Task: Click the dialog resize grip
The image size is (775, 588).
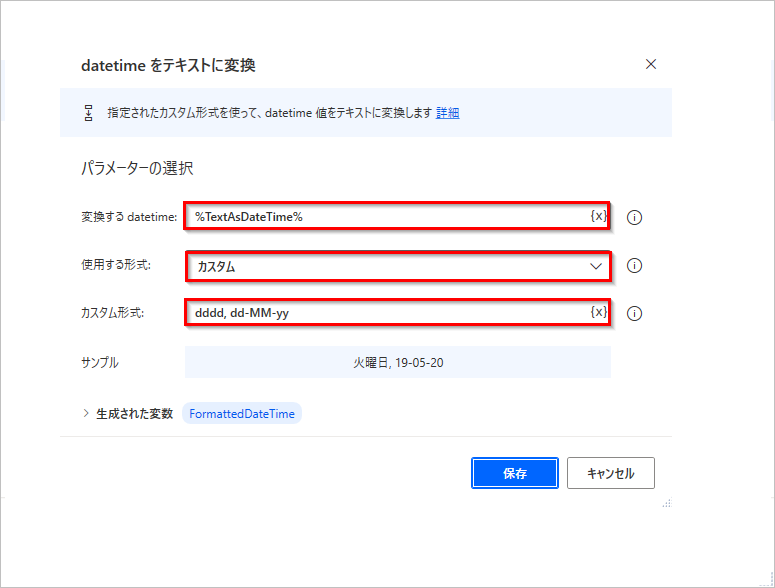Action: [667, 503]
